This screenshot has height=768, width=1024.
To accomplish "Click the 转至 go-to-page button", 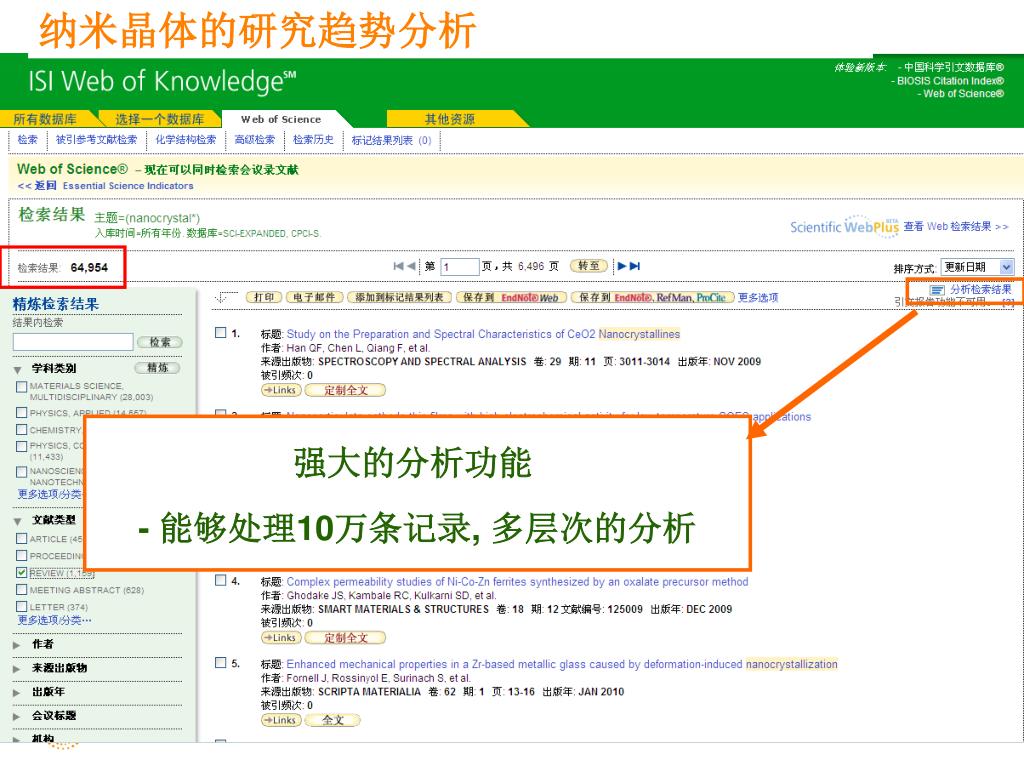I will [x=588, y=266].
